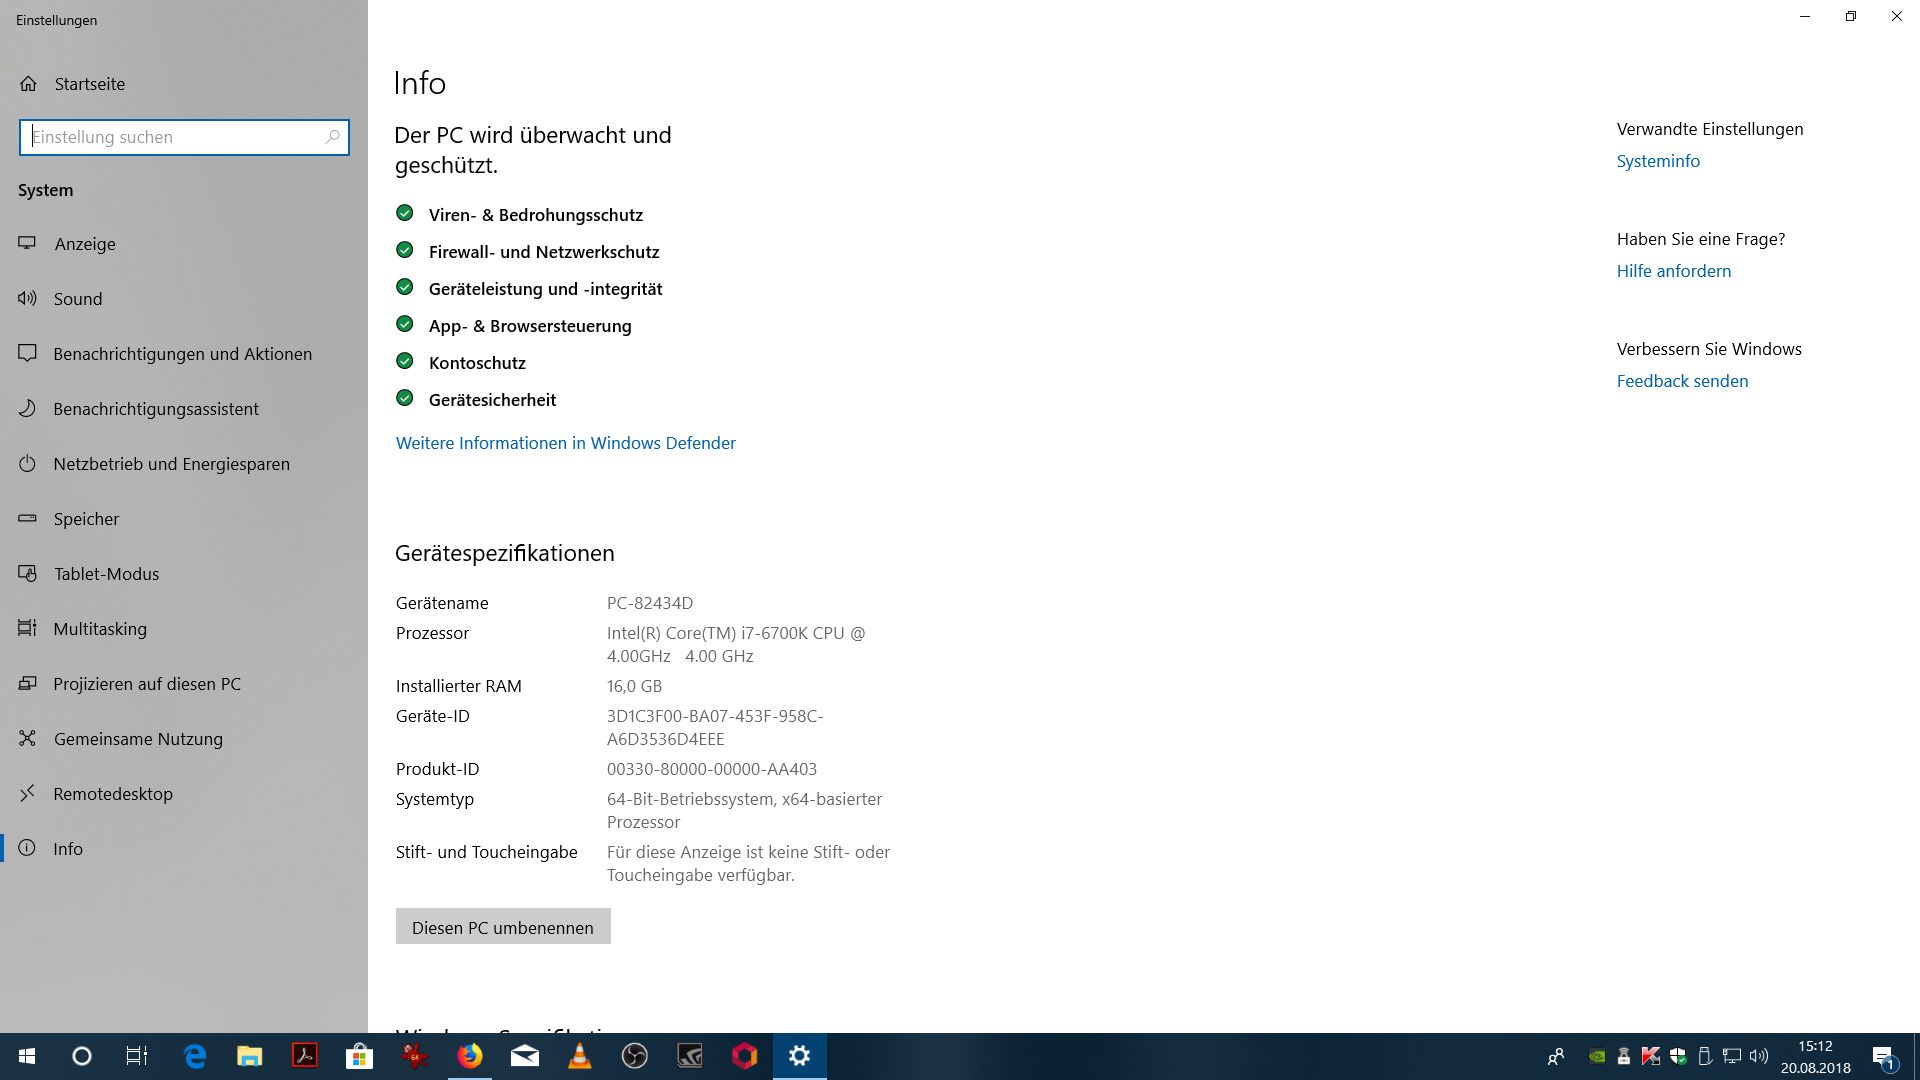Screen dimensions: 1920x1080
Task: Select the Tablet-Modus icon
Action: click(28, 574)
